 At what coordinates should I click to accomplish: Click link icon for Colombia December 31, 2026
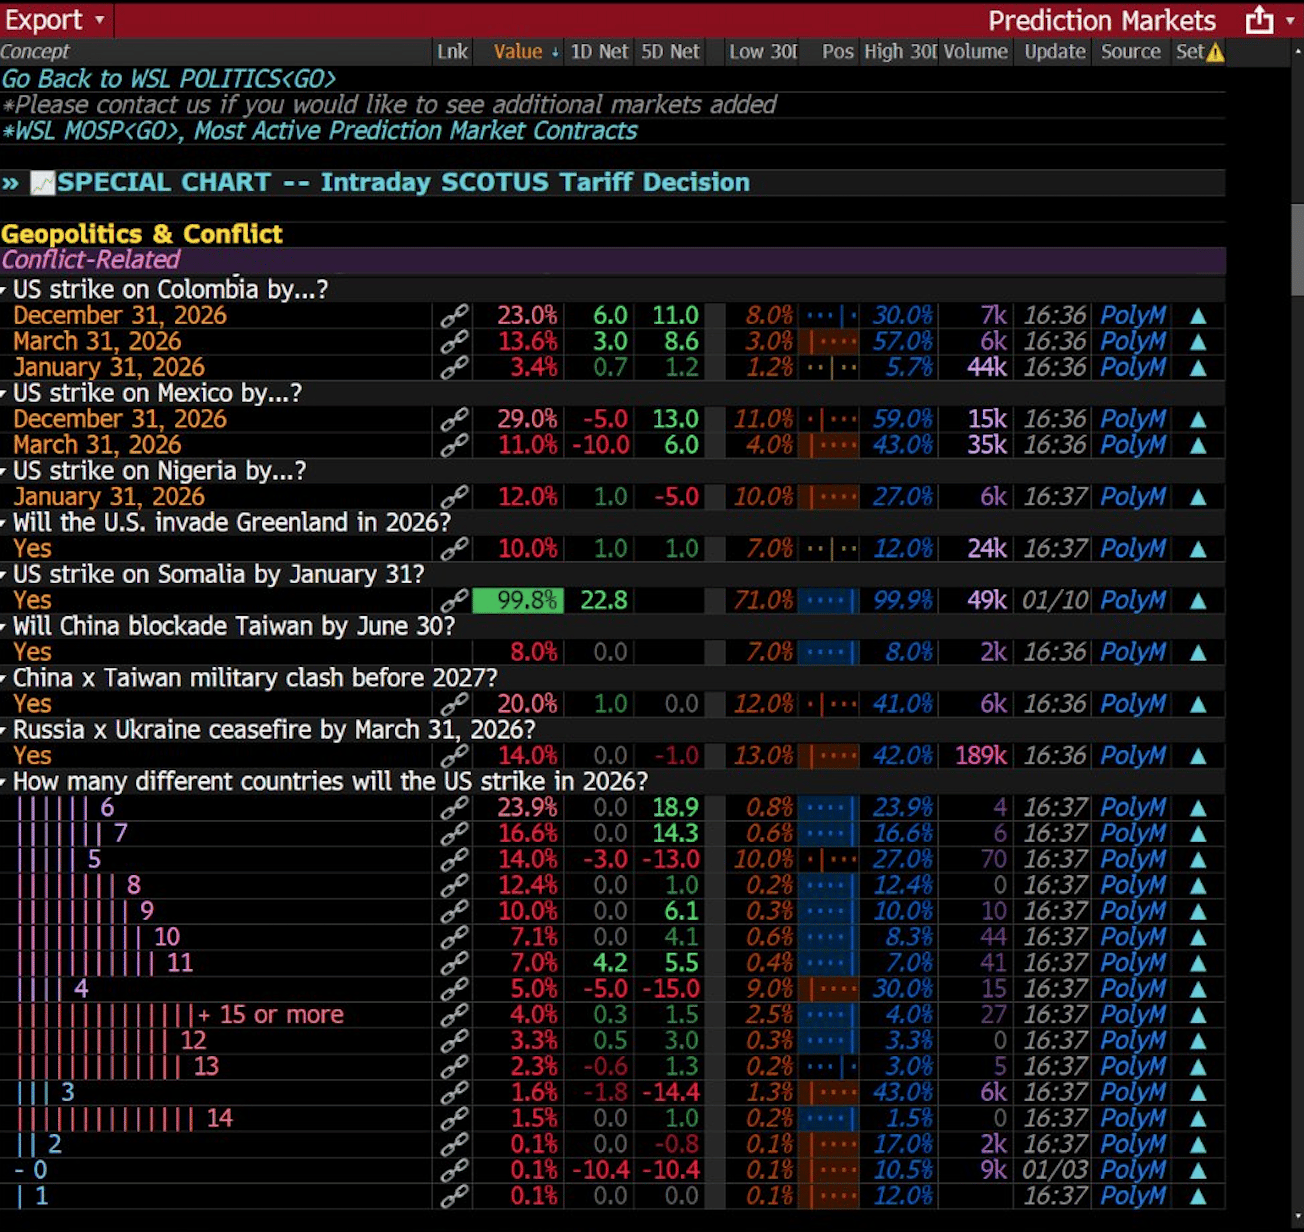(454, 316)
